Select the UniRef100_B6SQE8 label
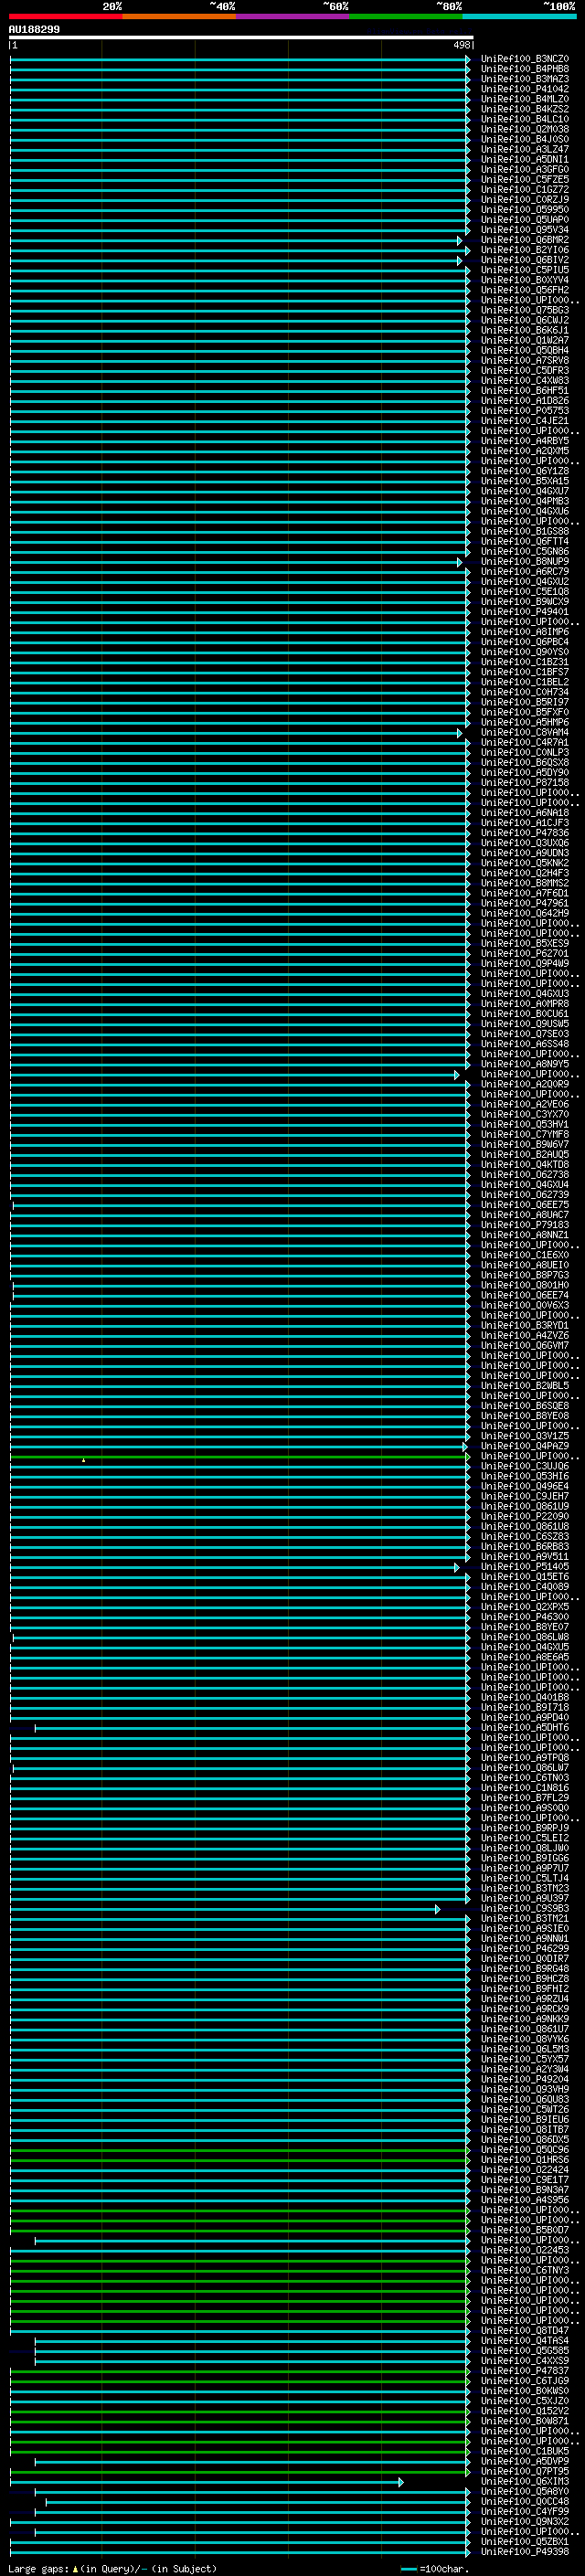This screenshot has width=585, height=2576. coord(524,1406)
